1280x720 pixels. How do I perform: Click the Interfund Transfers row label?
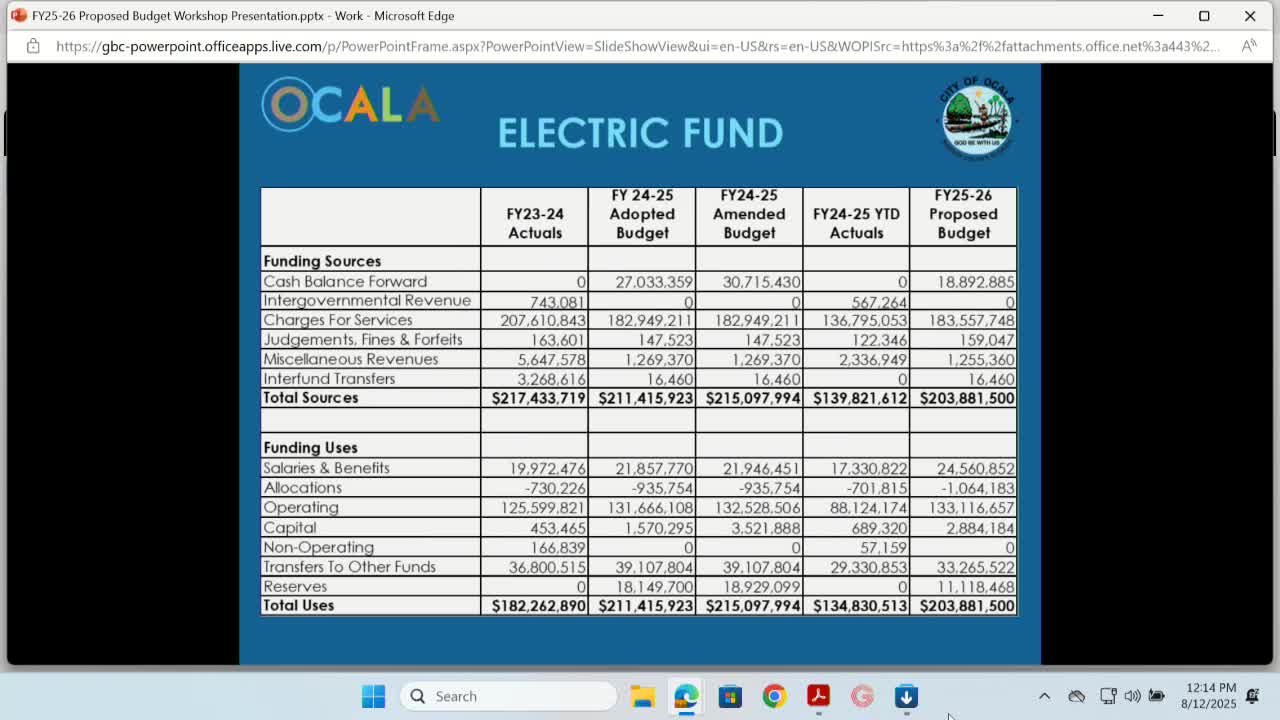pos(329,379)
